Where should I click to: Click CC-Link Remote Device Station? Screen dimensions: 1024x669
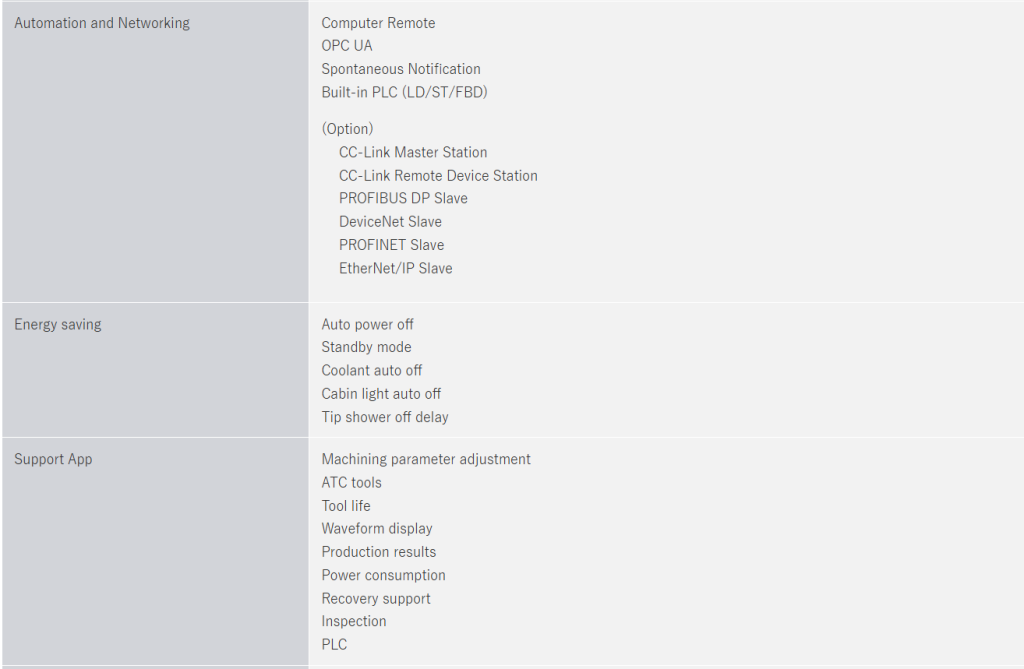(x=438, y=175)
